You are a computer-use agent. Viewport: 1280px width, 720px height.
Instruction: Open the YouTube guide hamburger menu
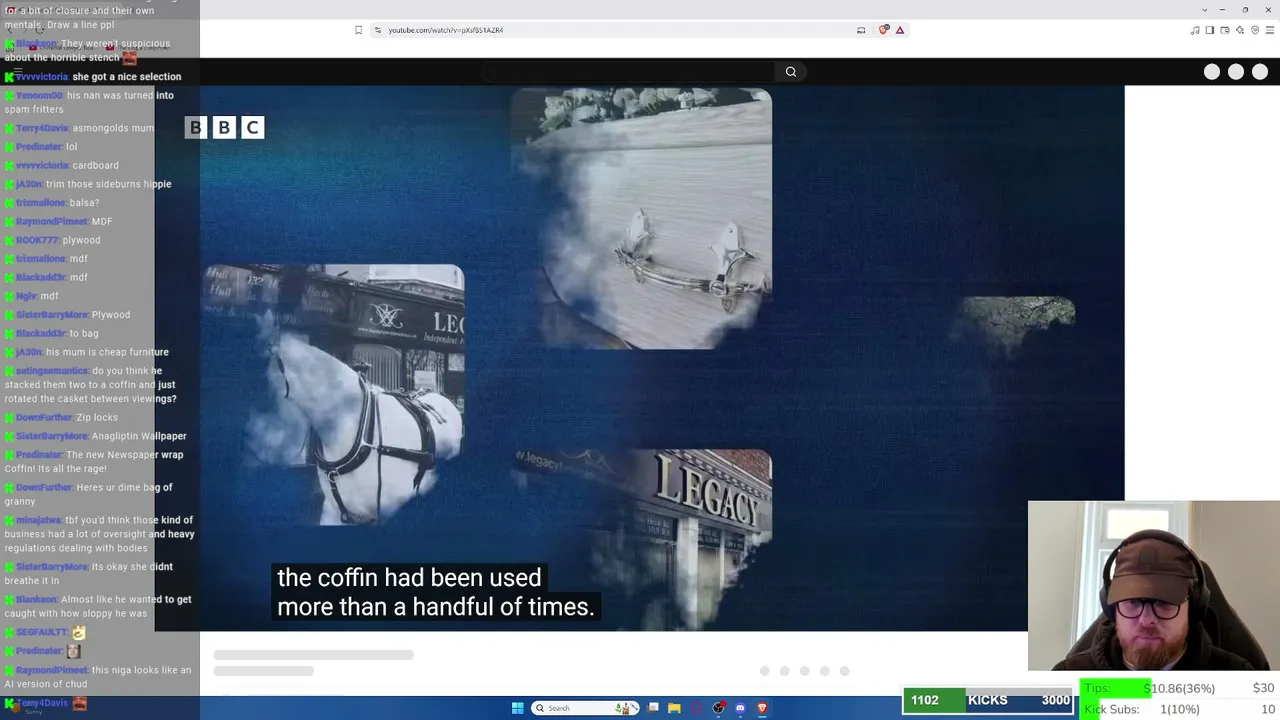[x=18, y=72]
